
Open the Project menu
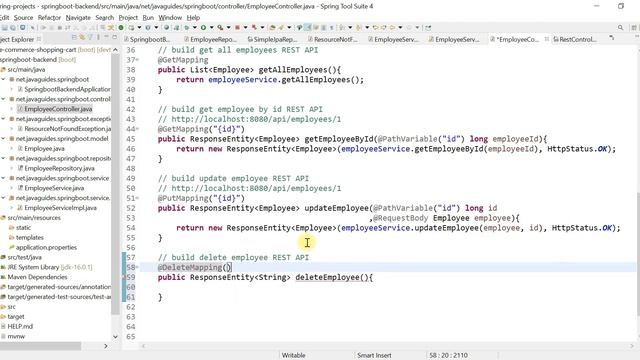128,18
